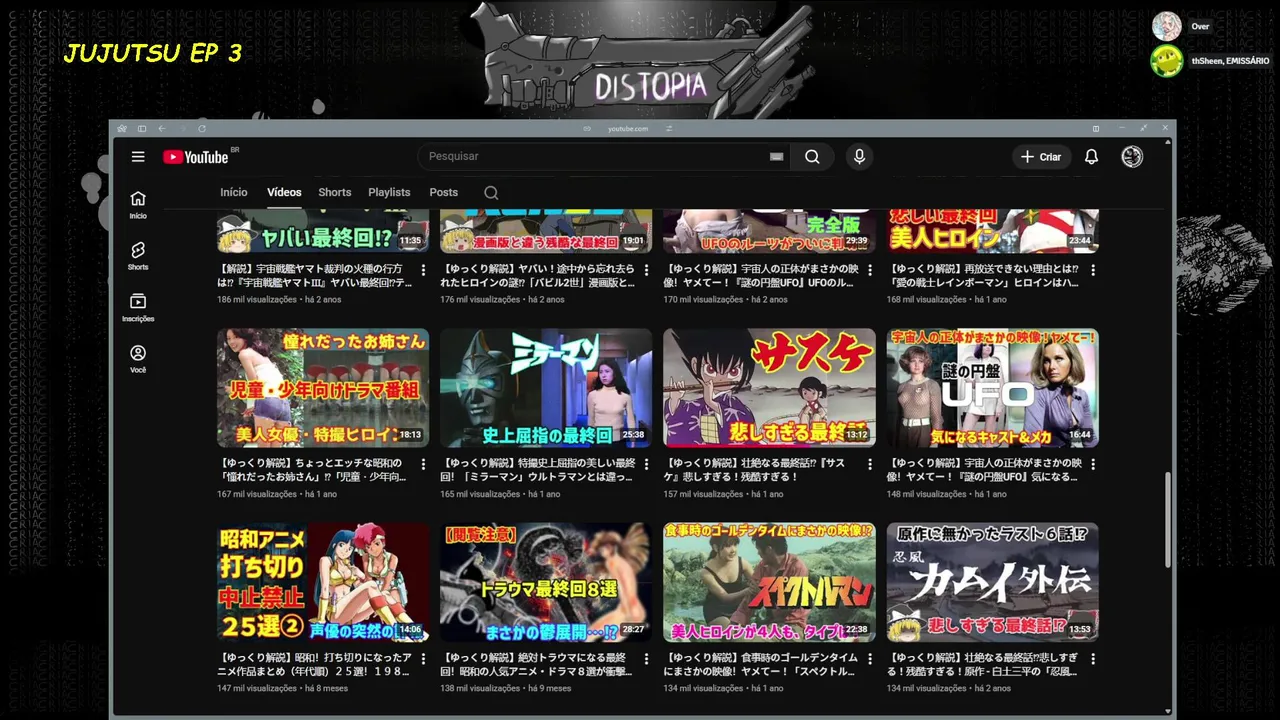
Task: Open options menu for 170 mil visualizações video
Action: (x=869, y=270)
